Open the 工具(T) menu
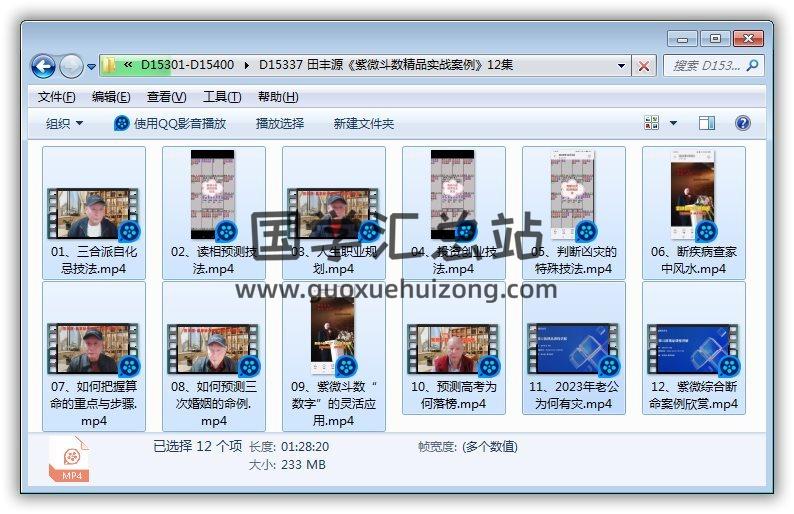 pyautogui.click(x=222, y=97)
